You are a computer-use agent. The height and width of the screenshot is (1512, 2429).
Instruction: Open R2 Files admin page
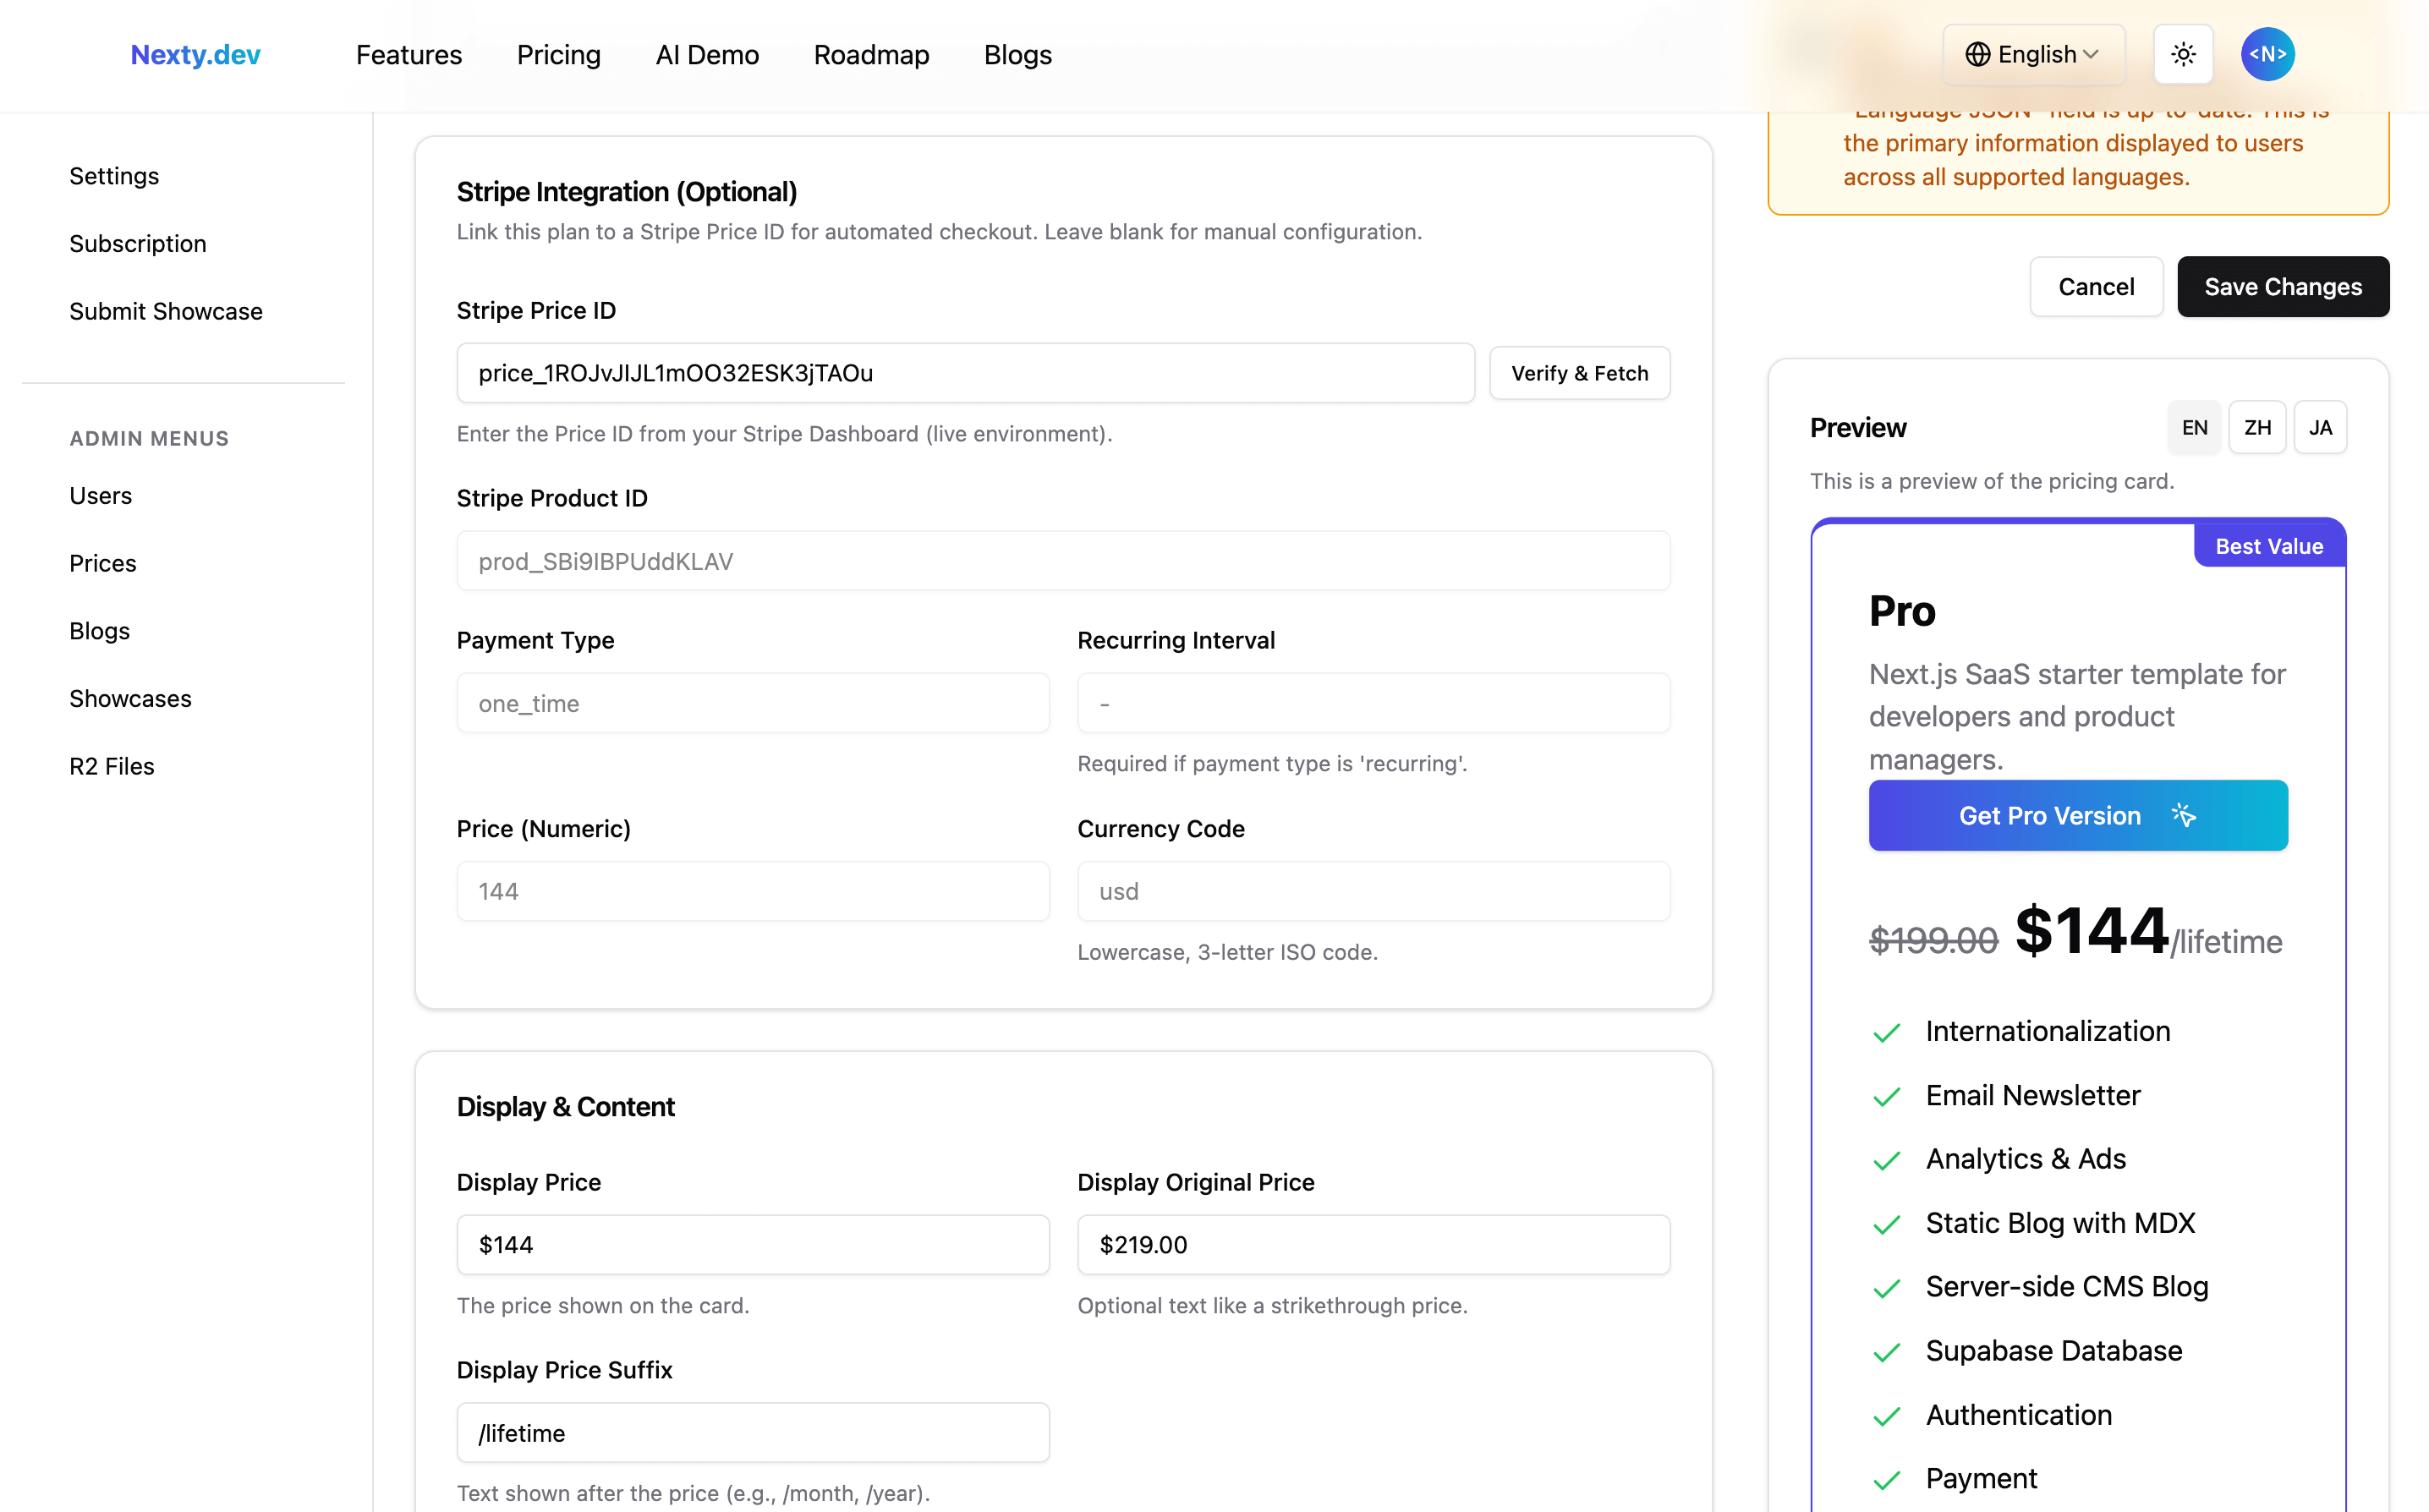(x=111, y=766)
